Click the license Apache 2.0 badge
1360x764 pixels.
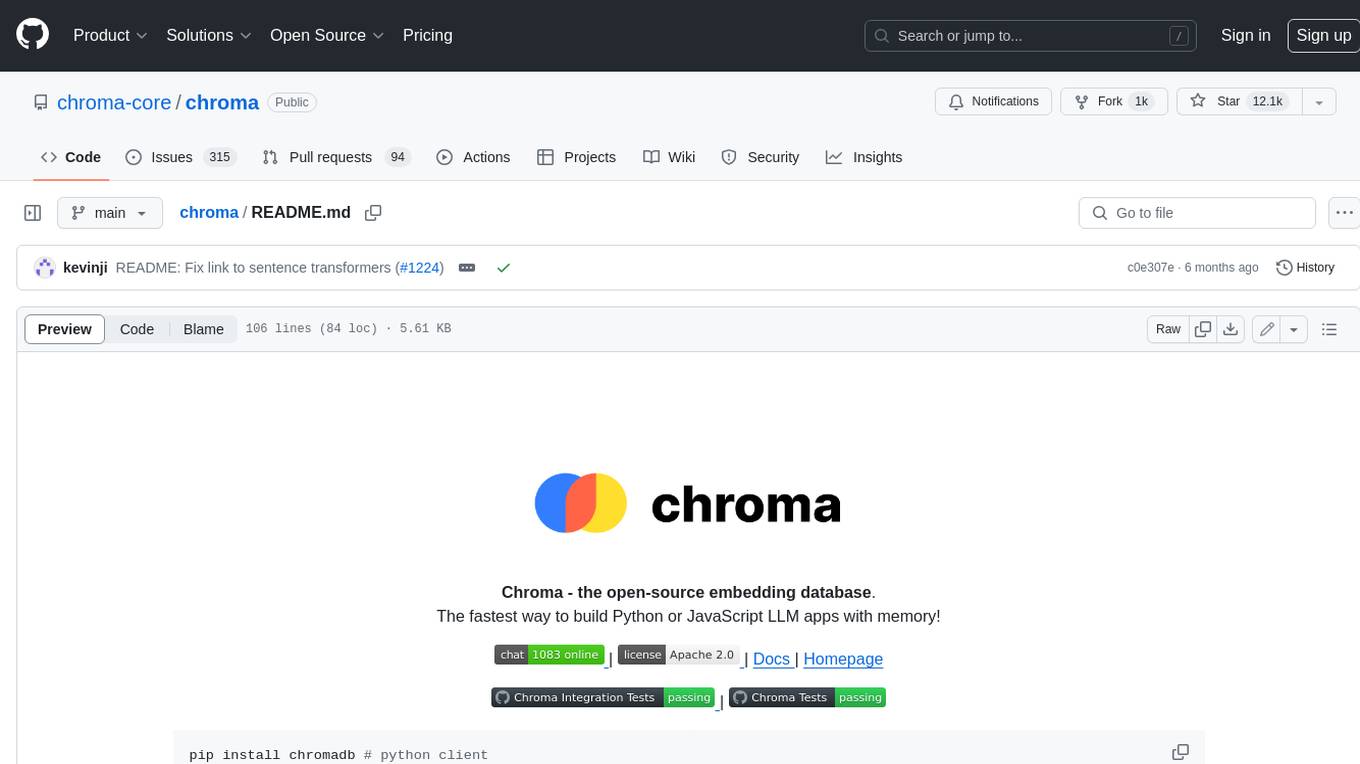tap(679, 655)
